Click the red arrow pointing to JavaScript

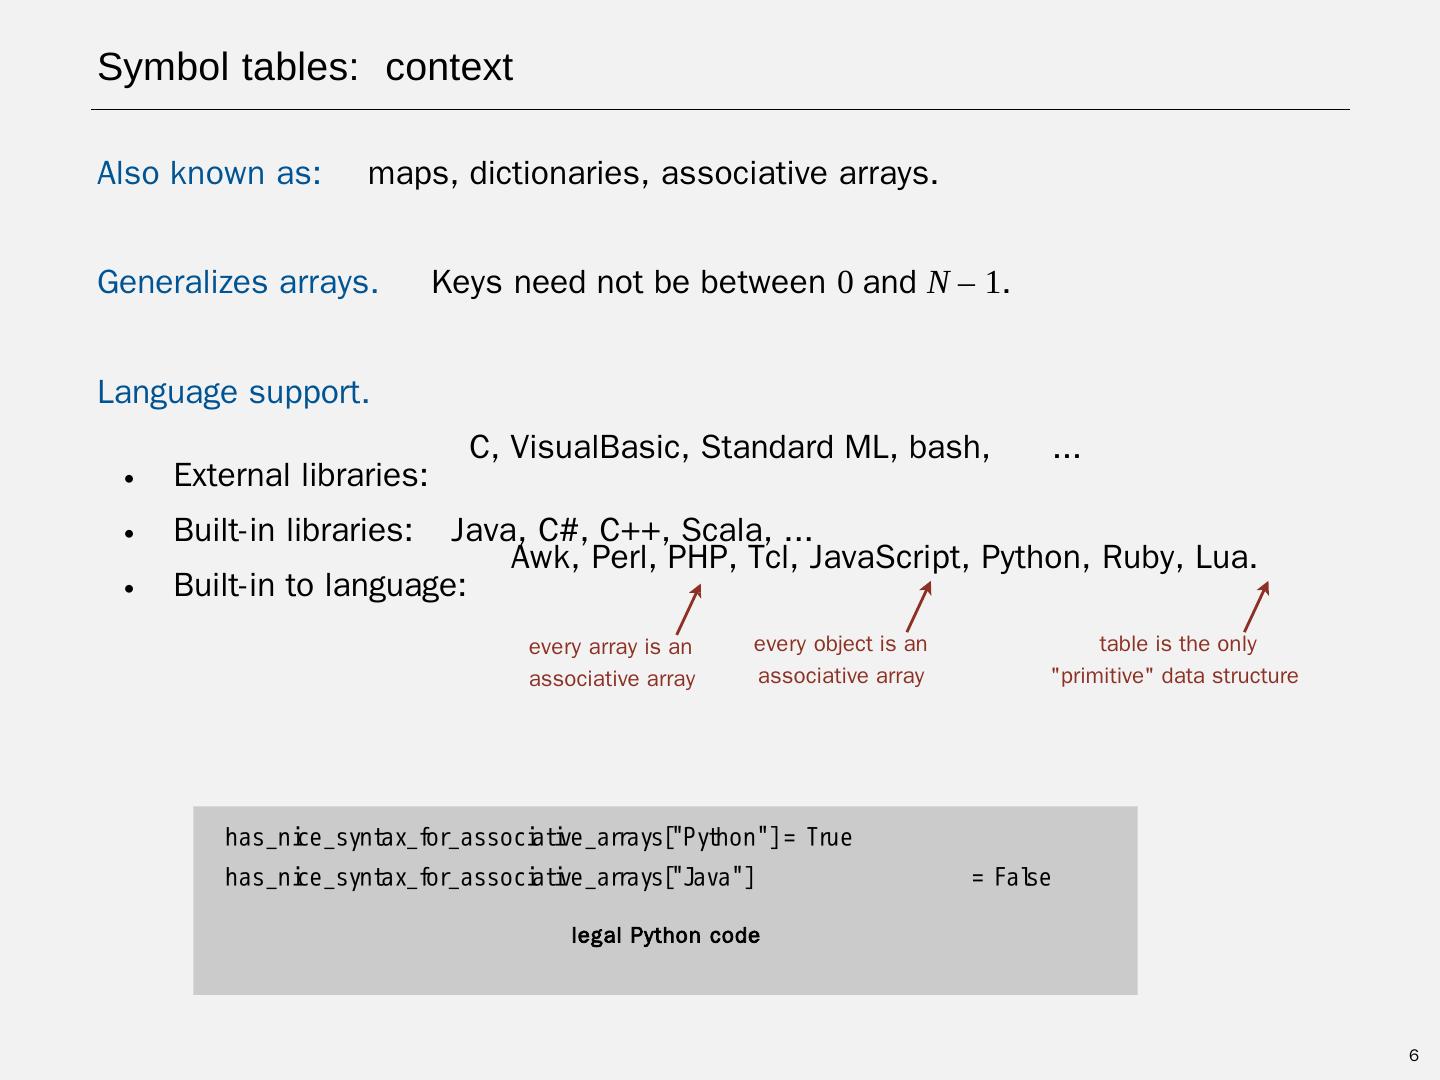(919, 606)
